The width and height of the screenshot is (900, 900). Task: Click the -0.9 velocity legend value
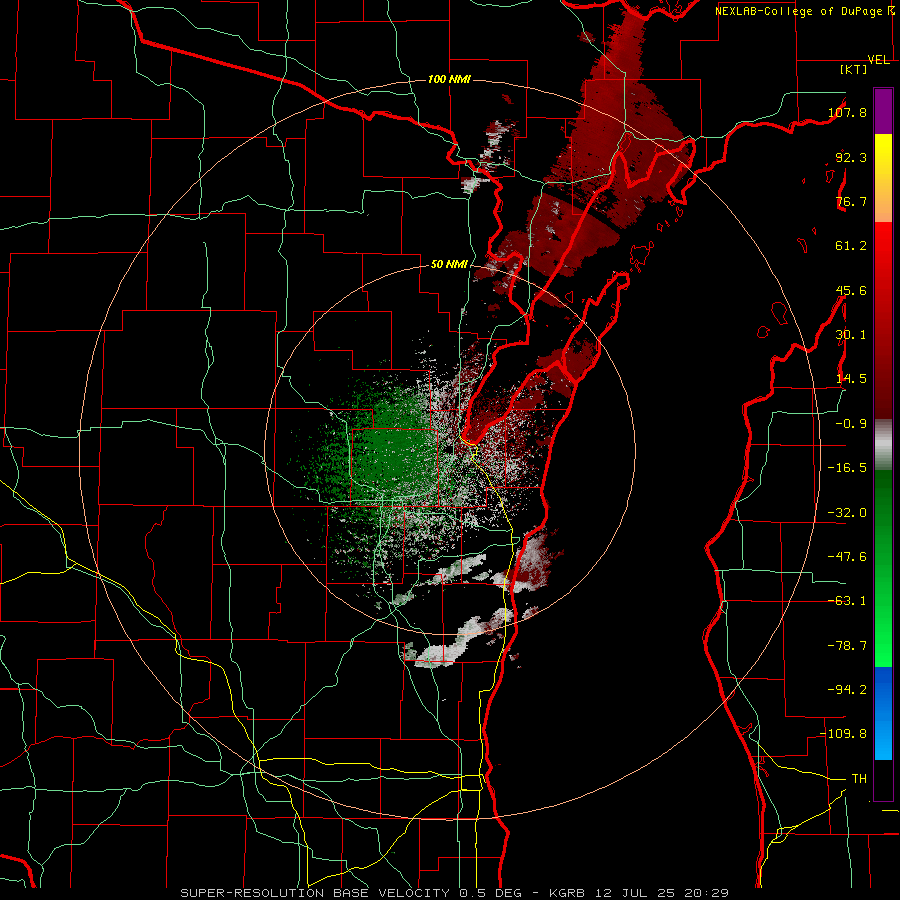click(x=851, y=424)
